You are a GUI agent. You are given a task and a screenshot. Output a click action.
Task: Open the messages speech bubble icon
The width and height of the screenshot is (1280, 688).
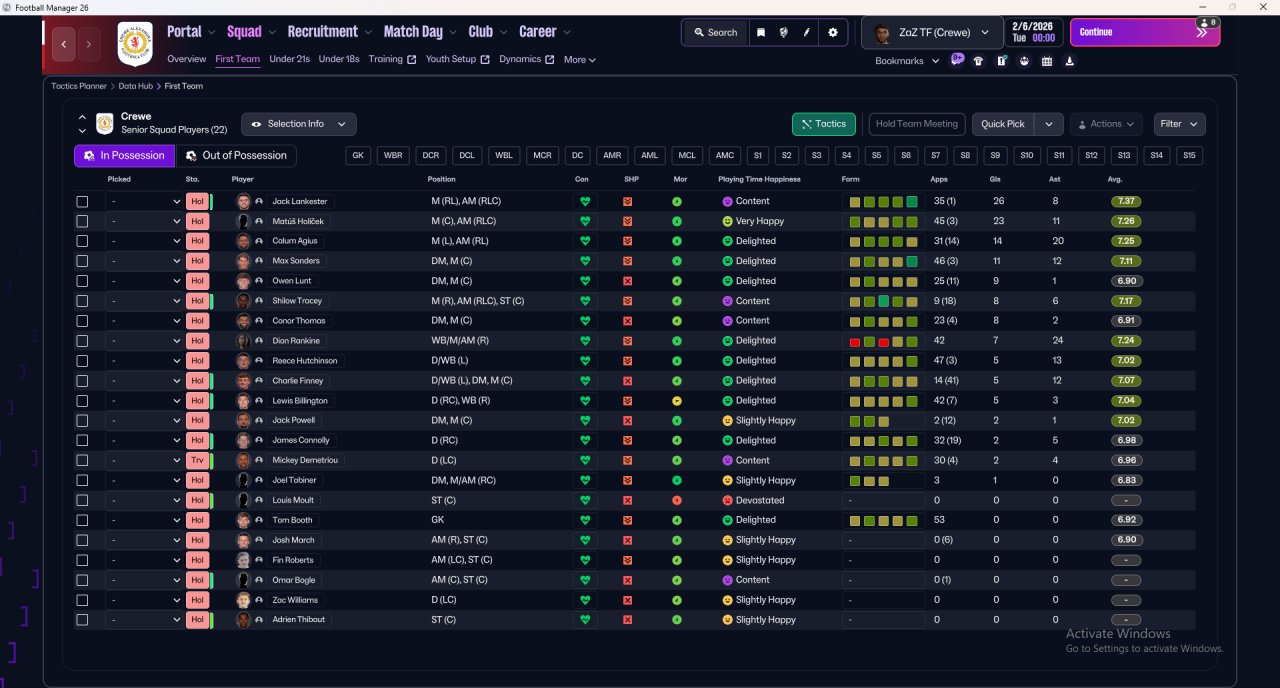[x=957, y=60]
